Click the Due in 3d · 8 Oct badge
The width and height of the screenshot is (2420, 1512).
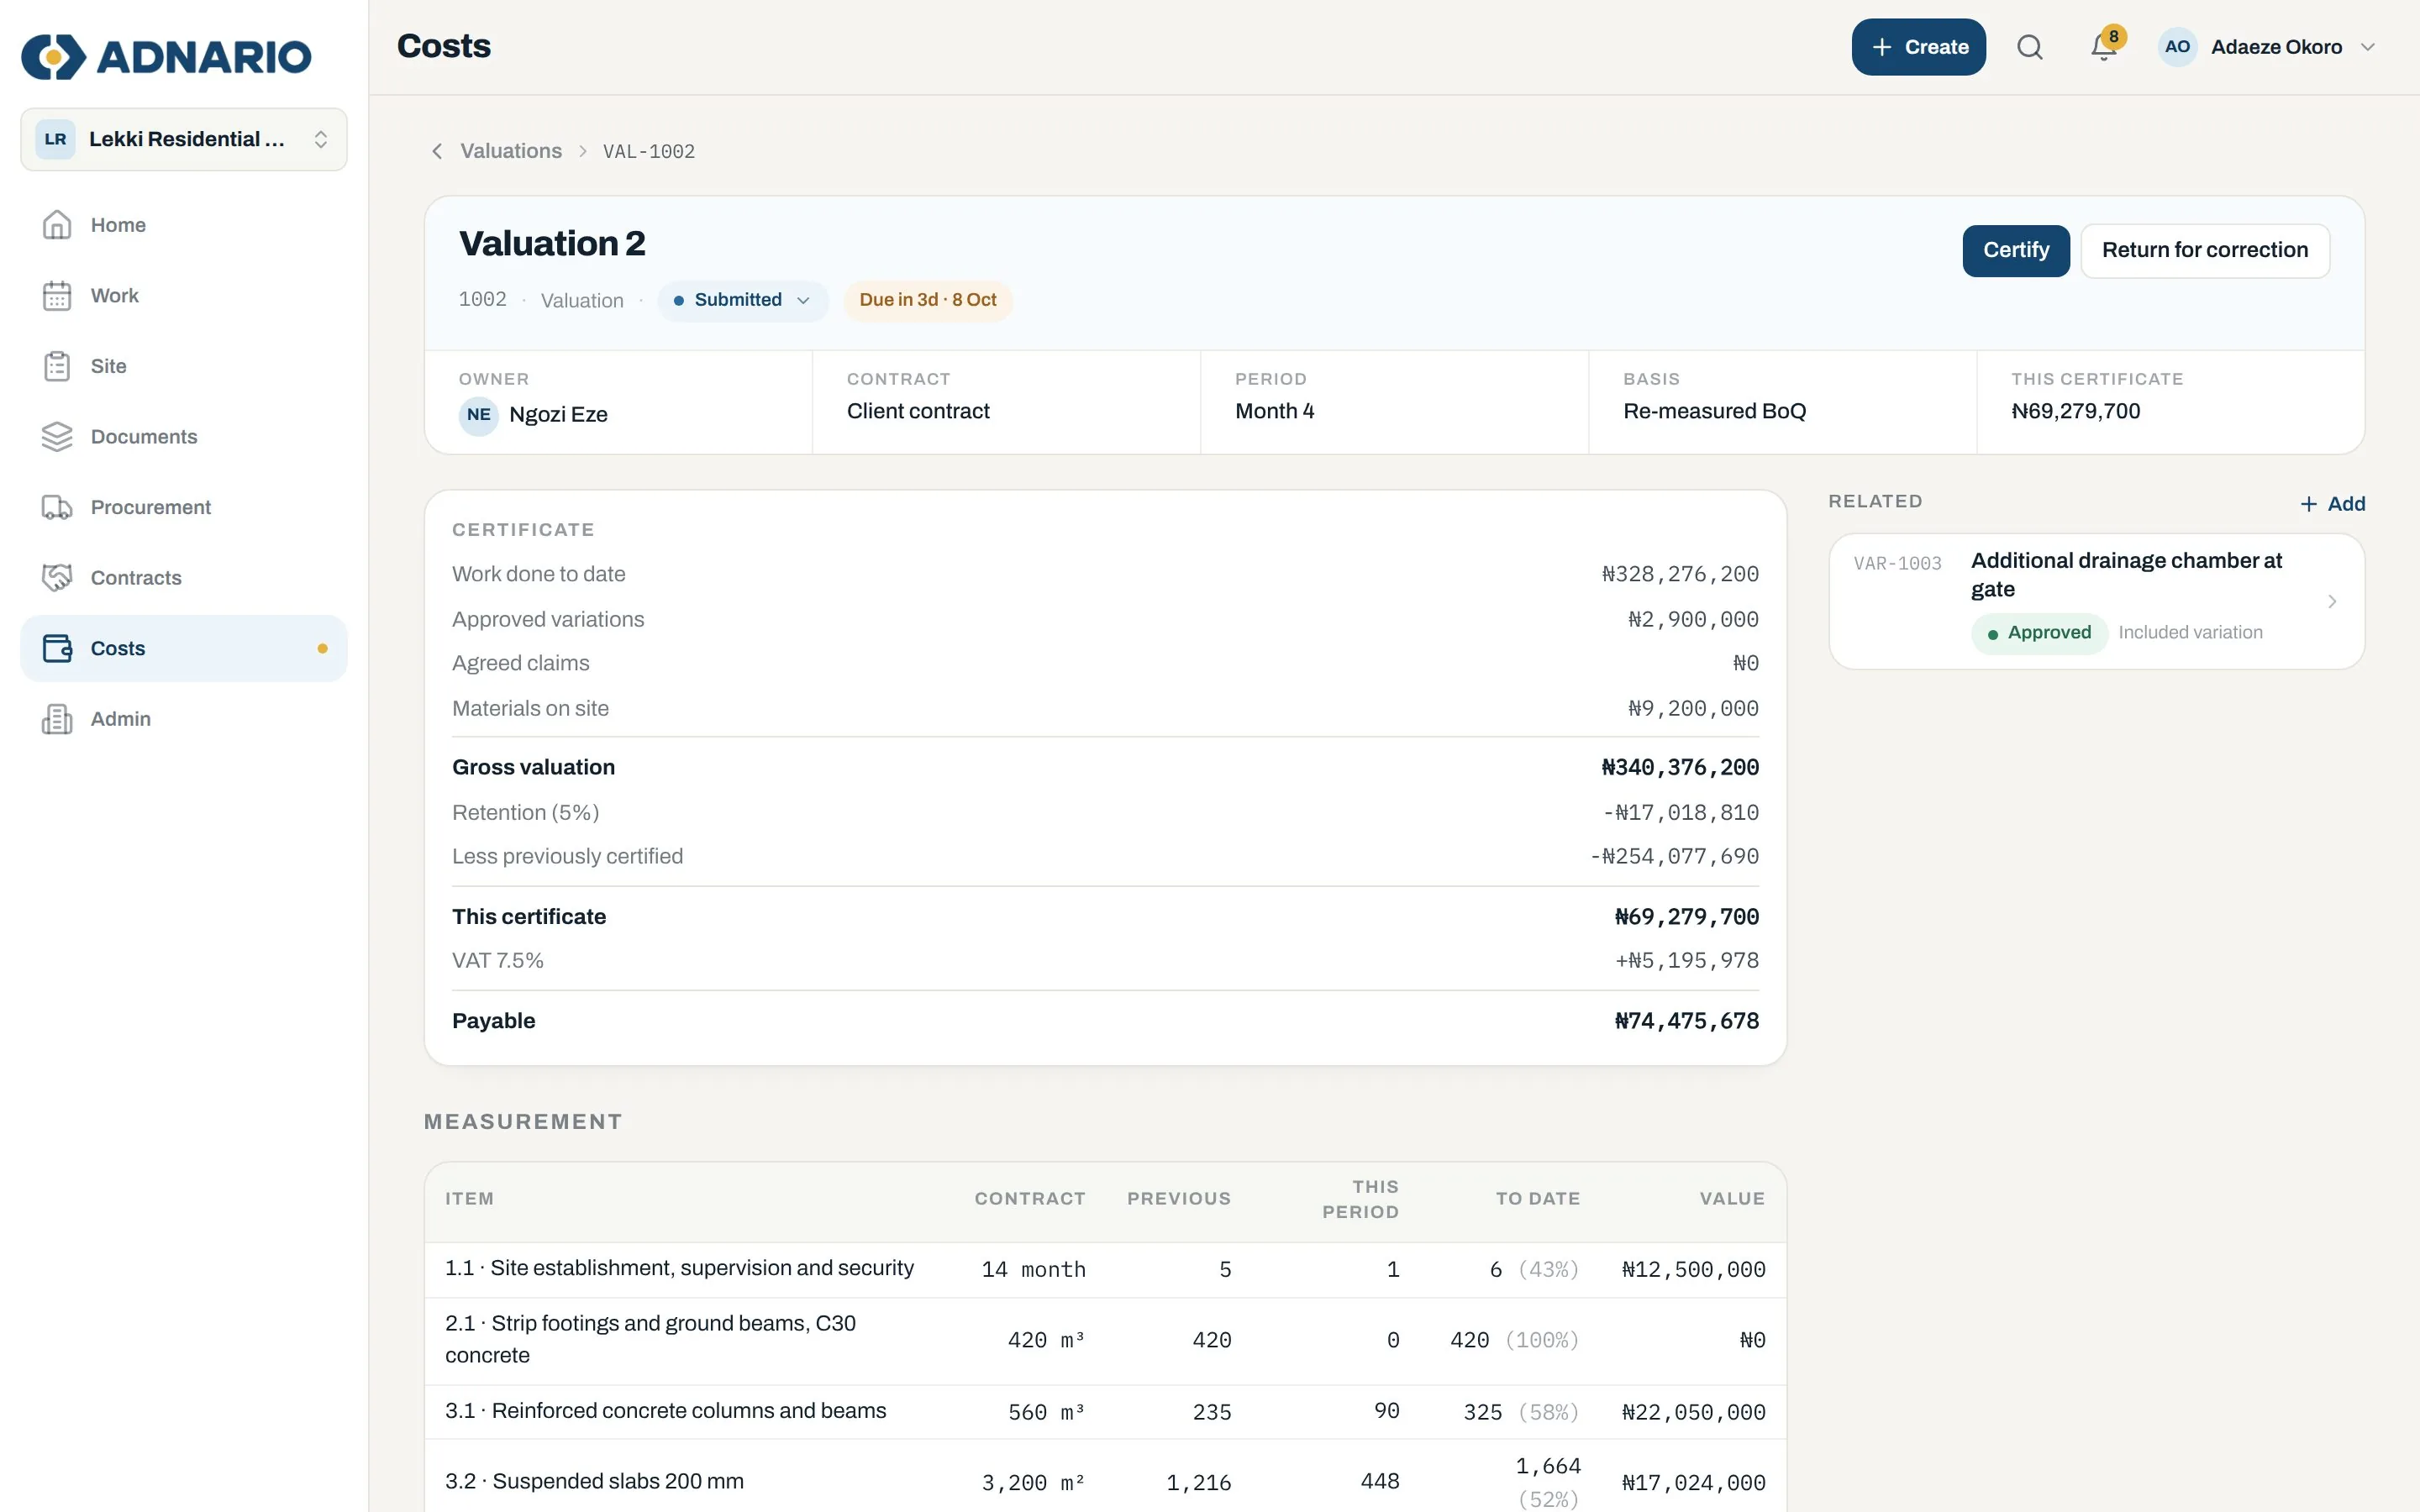[x=928, y=301]
